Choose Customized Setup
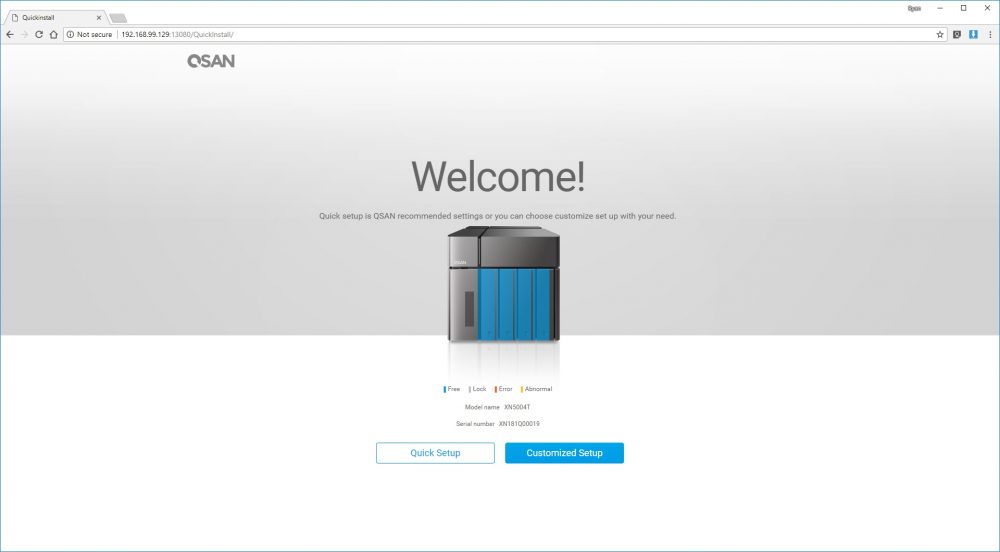This screenshot has height=552, width=1000. pos(564,453)
